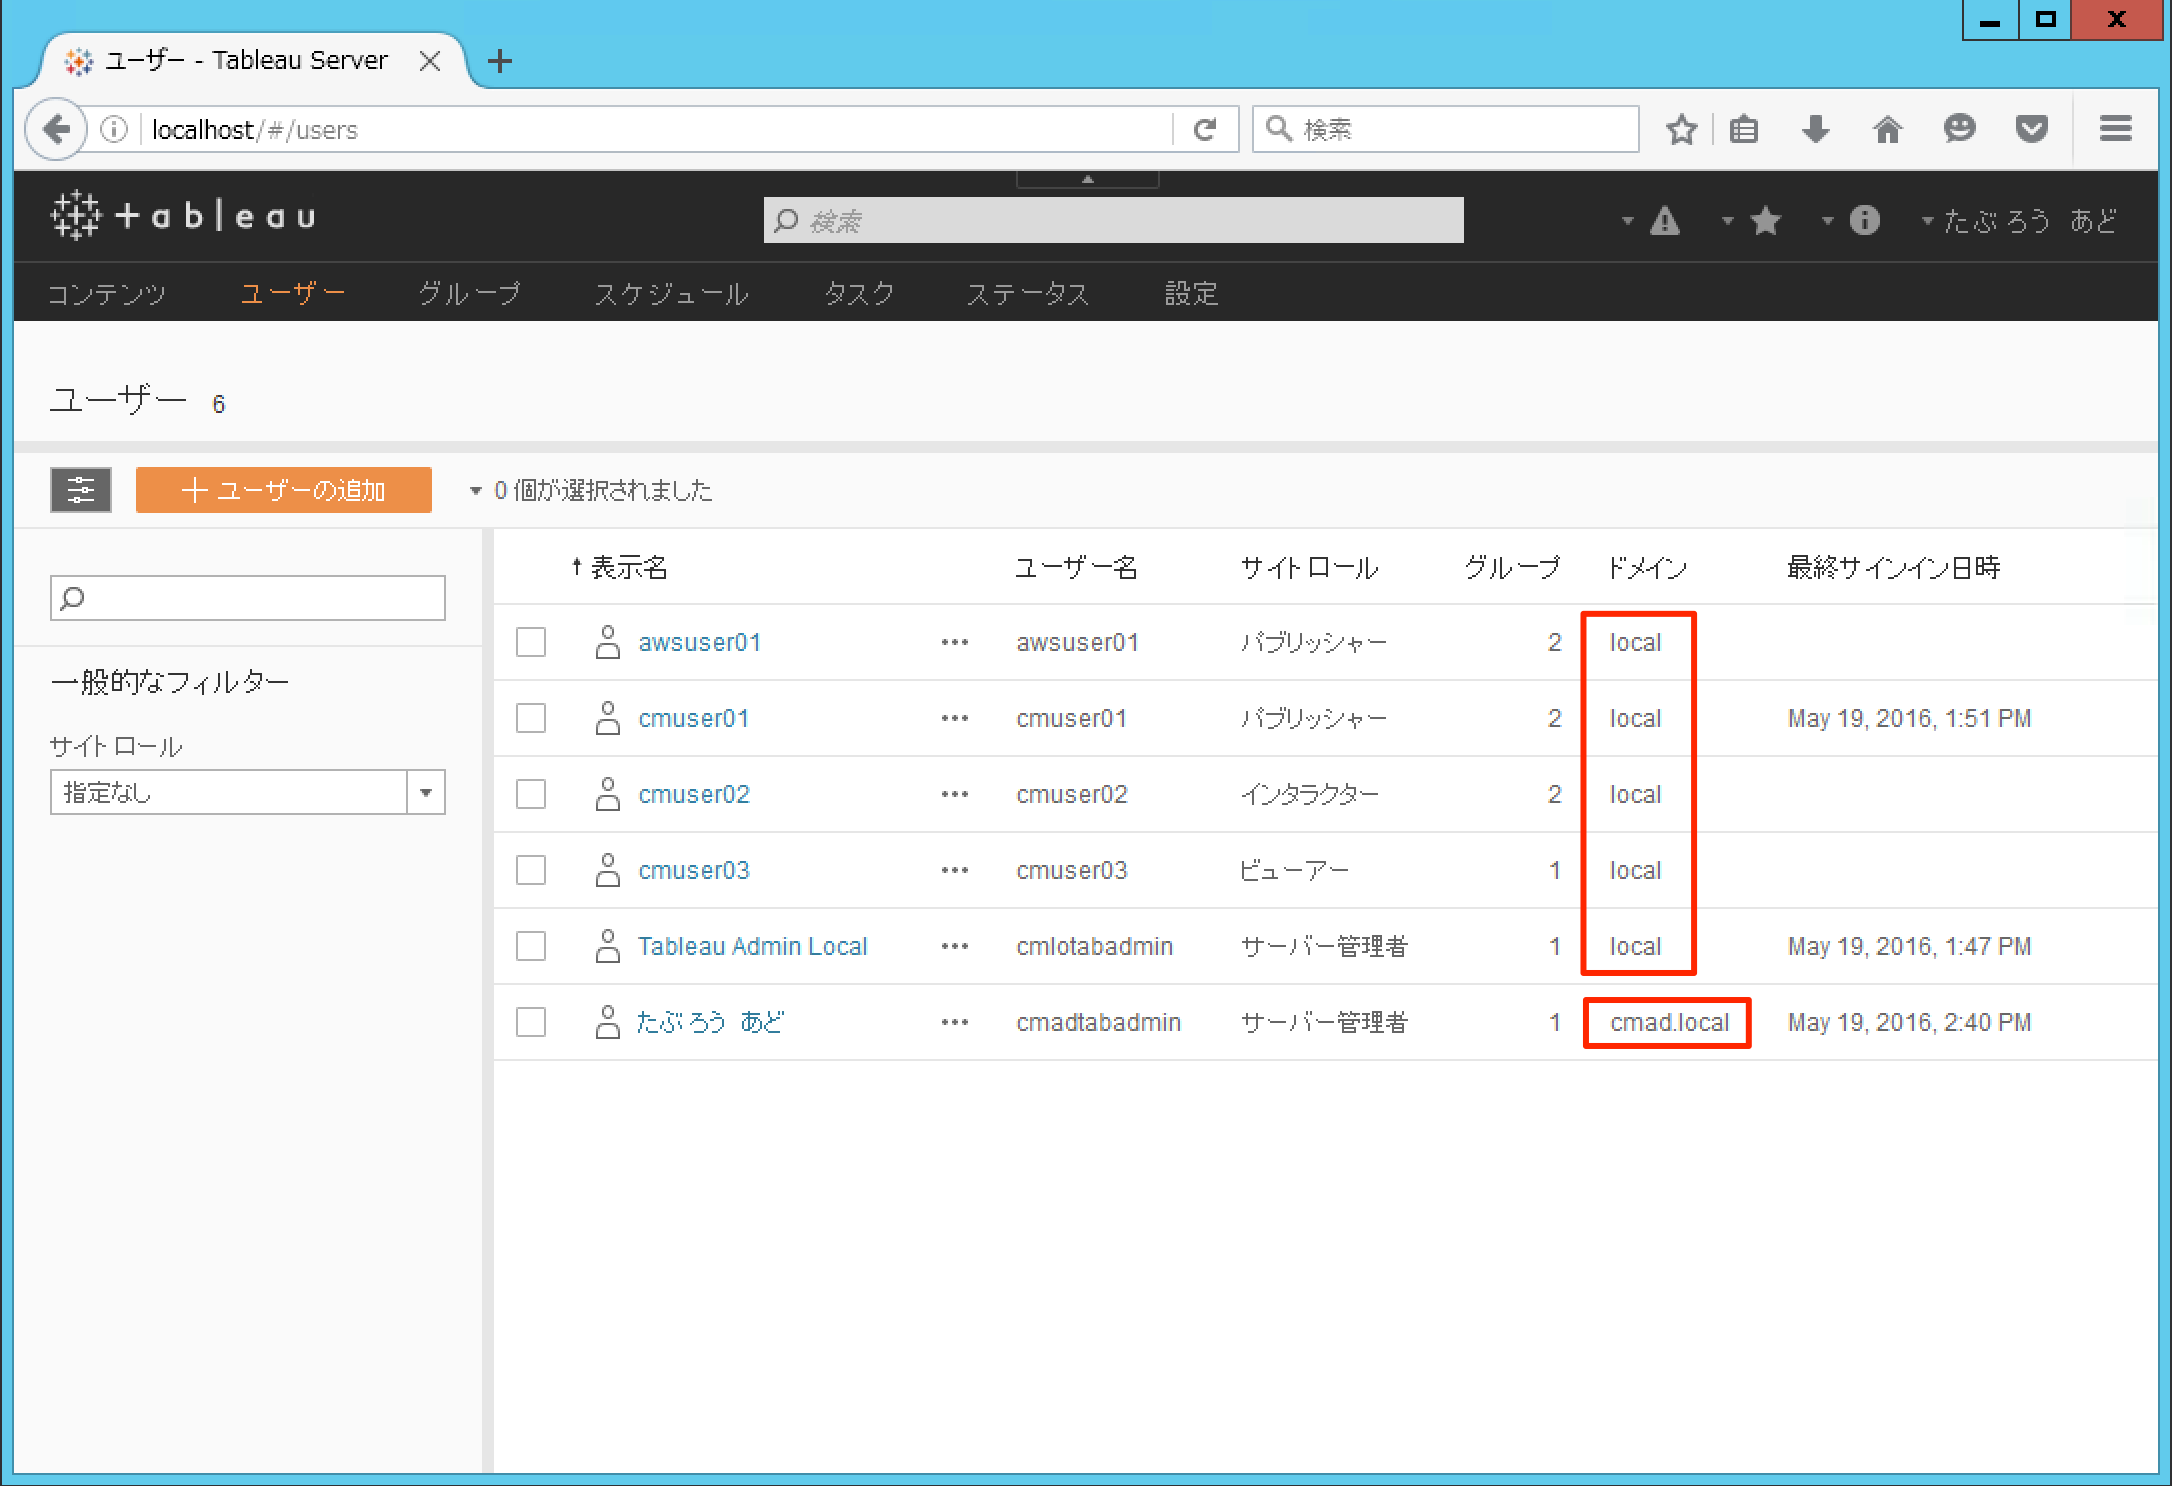Viewport: 2172px width, 1486px height.
Task: Click the Tableau logo
Action: tap(183, 216)
